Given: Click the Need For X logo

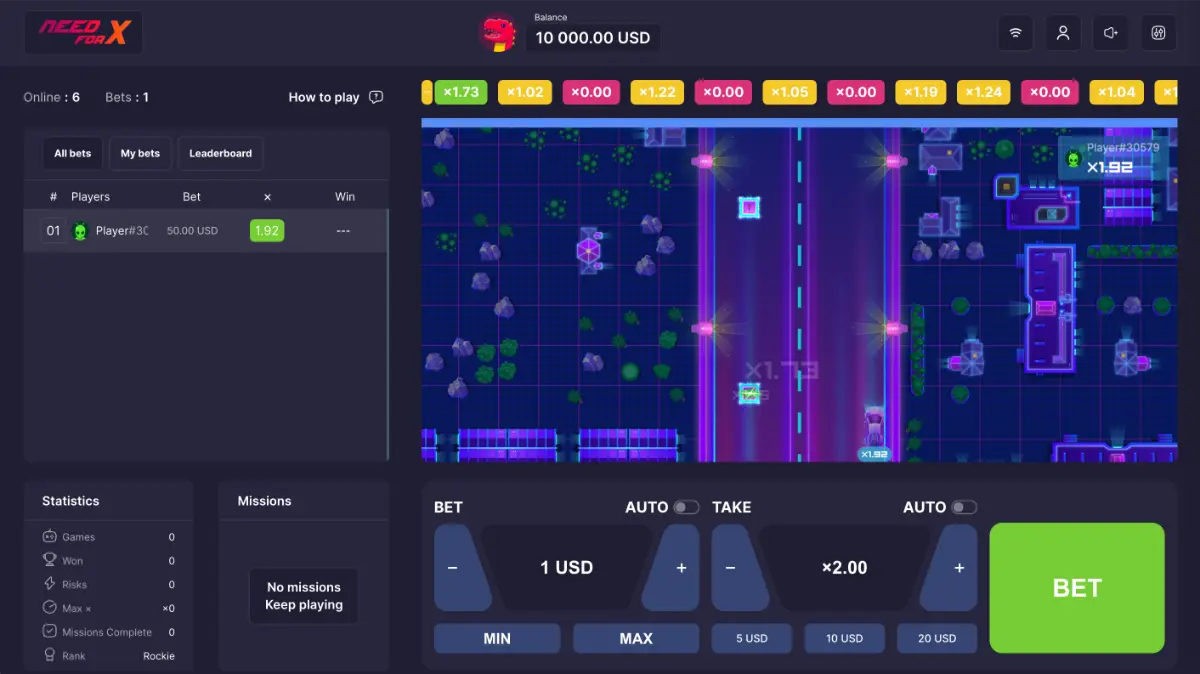Looking at the screenshot, I should 84,33.
